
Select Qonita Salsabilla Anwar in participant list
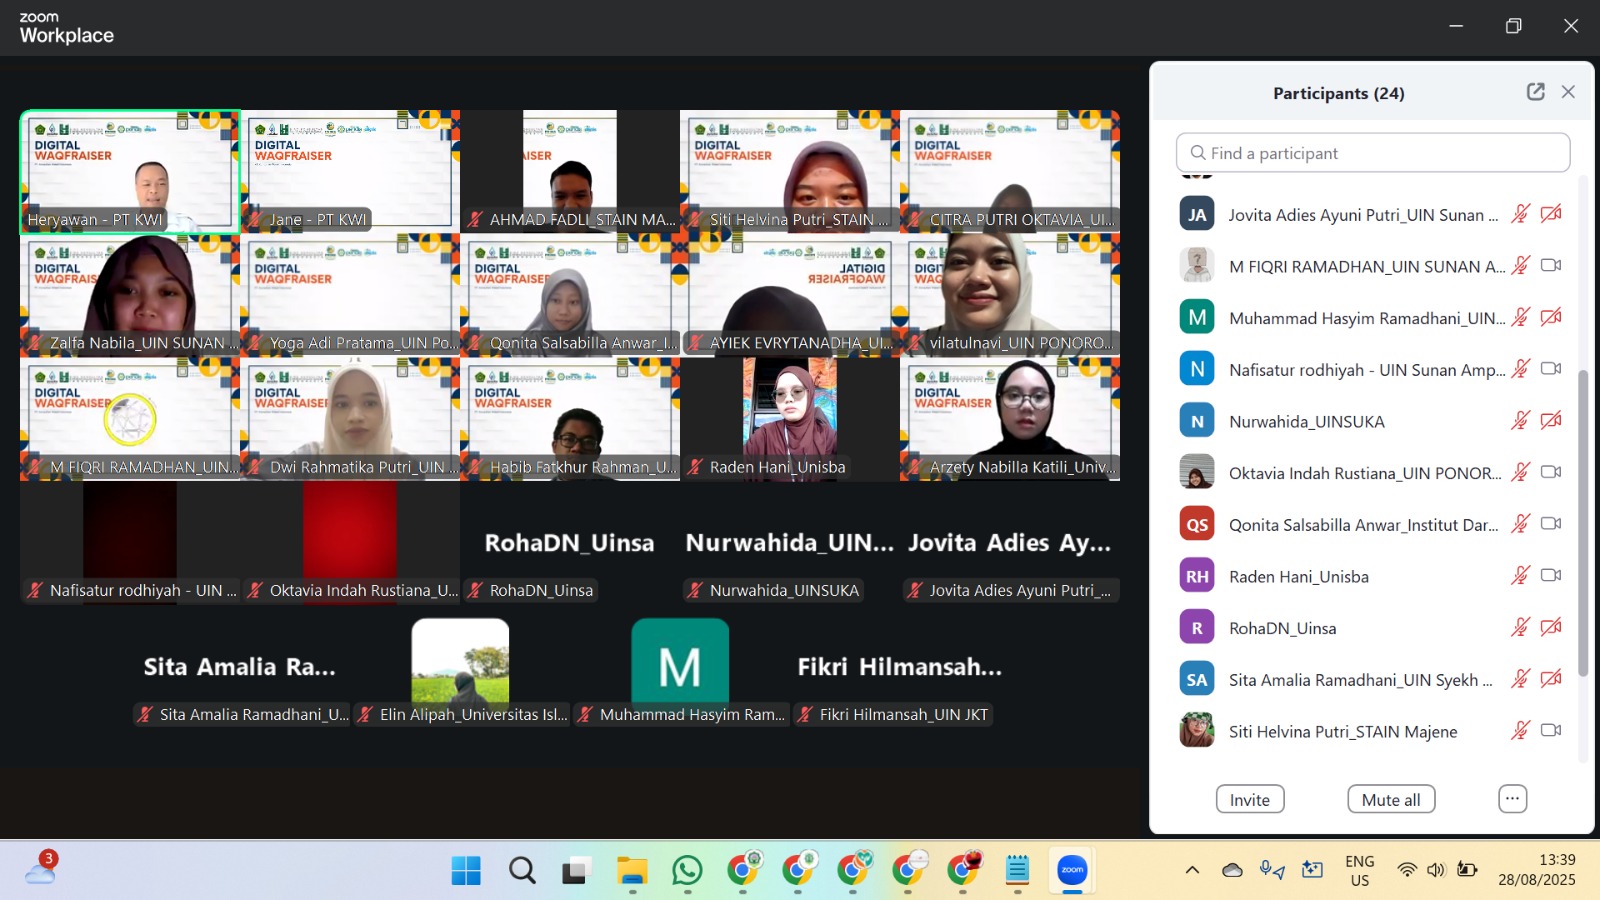pyautogui.click(x=1362, y=525)
